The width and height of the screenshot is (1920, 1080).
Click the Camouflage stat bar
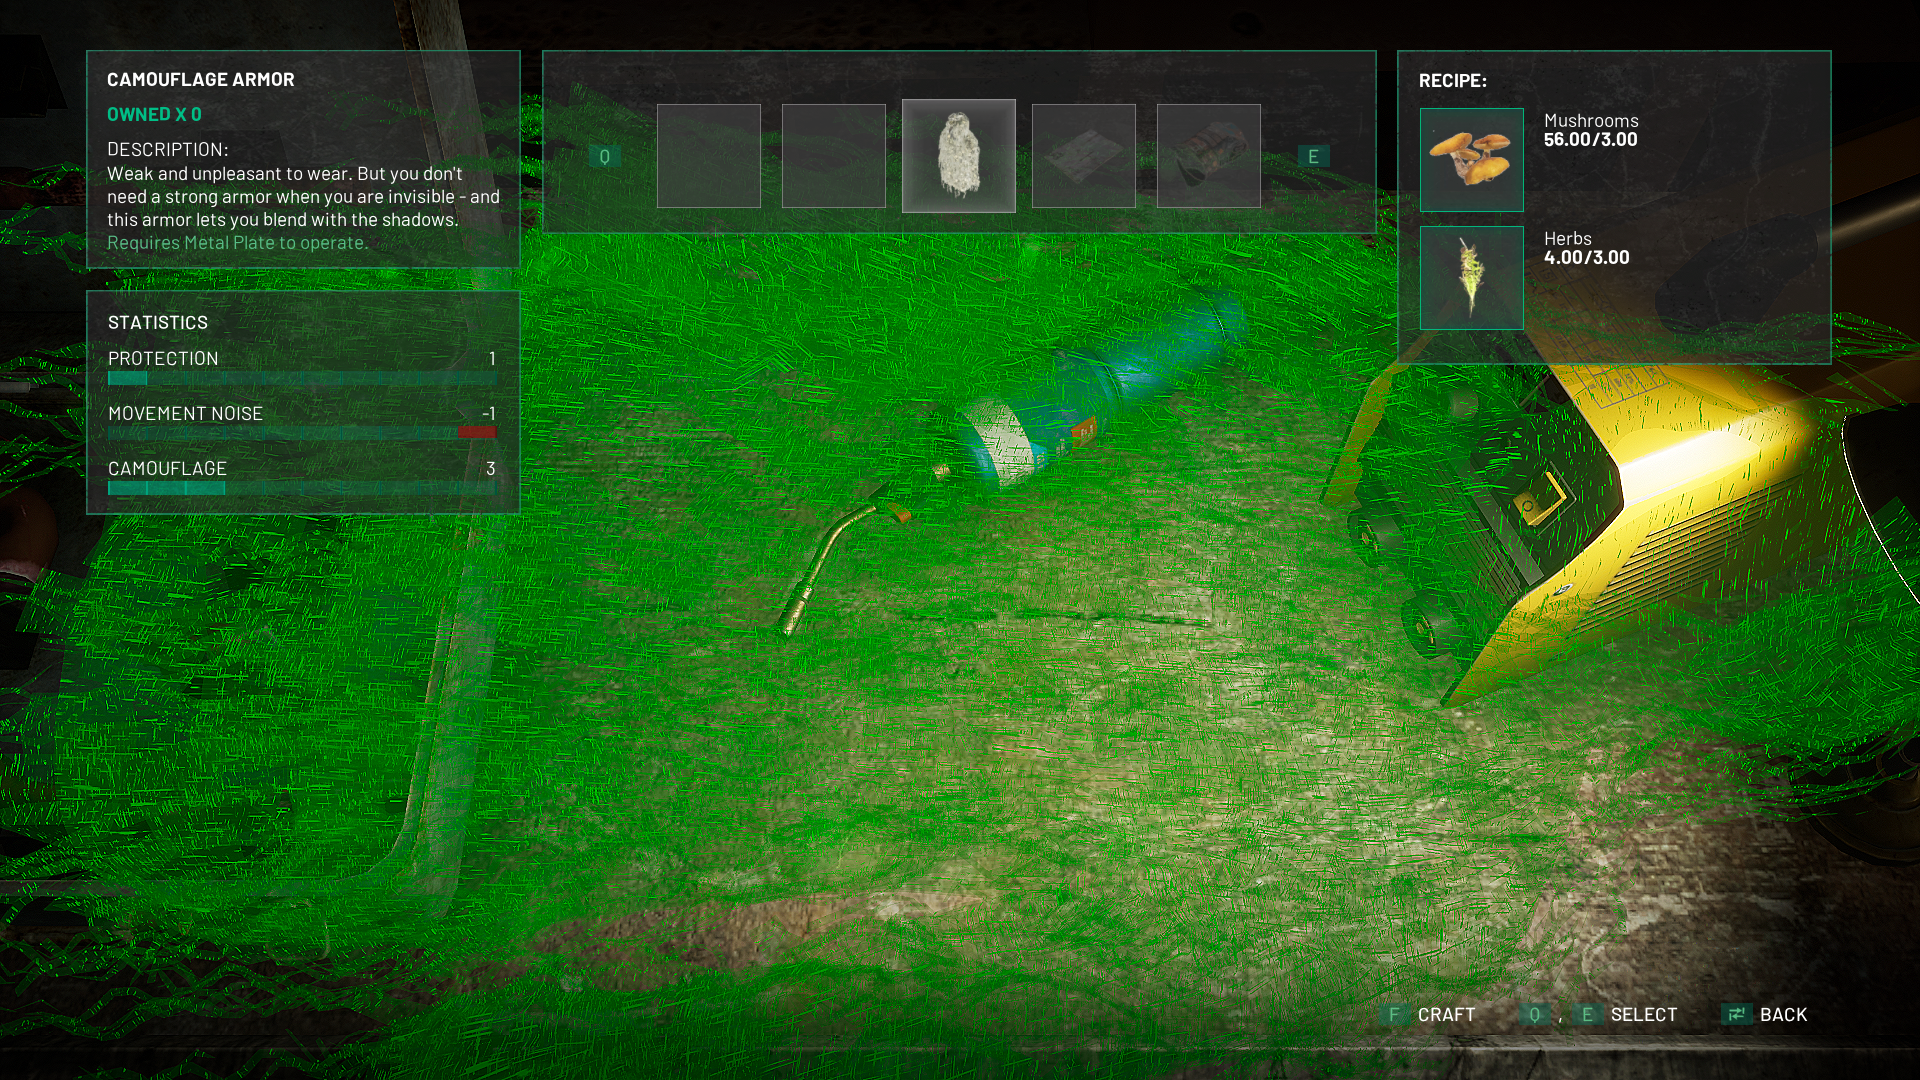[x=302, y=488]
